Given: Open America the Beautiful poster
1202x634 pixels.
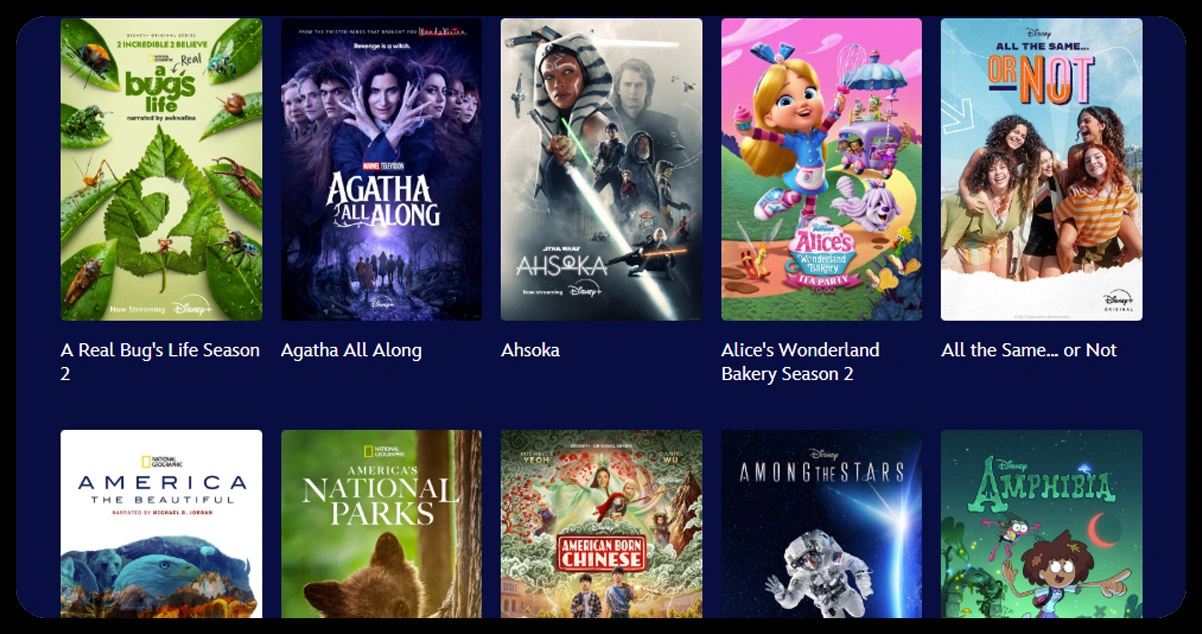Looking at the screenshot, I should point(161,524).
